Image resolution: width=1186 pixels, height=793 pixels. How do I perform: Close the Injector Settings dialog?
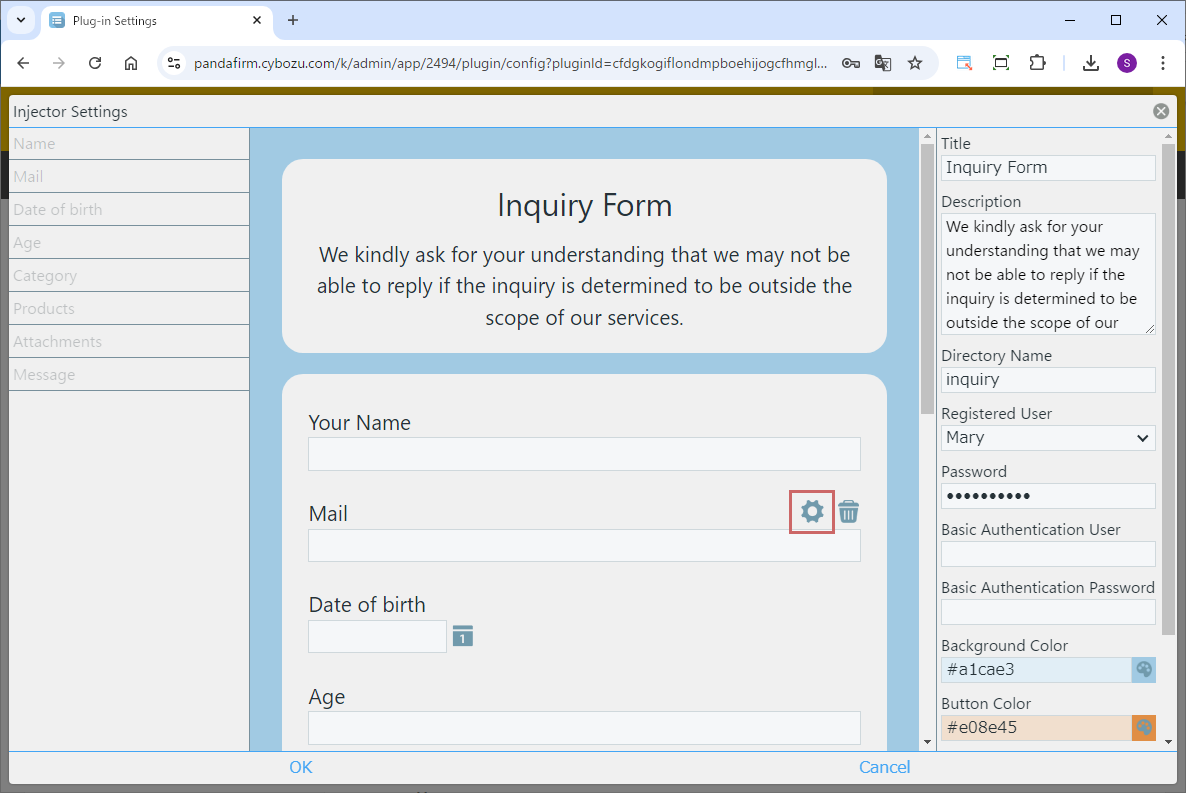click(1160, 111)
